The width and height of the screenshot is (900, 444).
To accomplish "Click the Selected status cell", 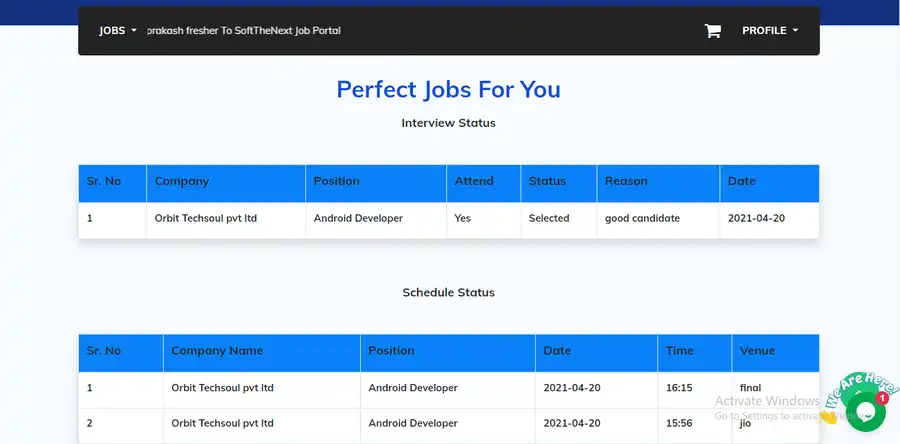I will point(549,218).
